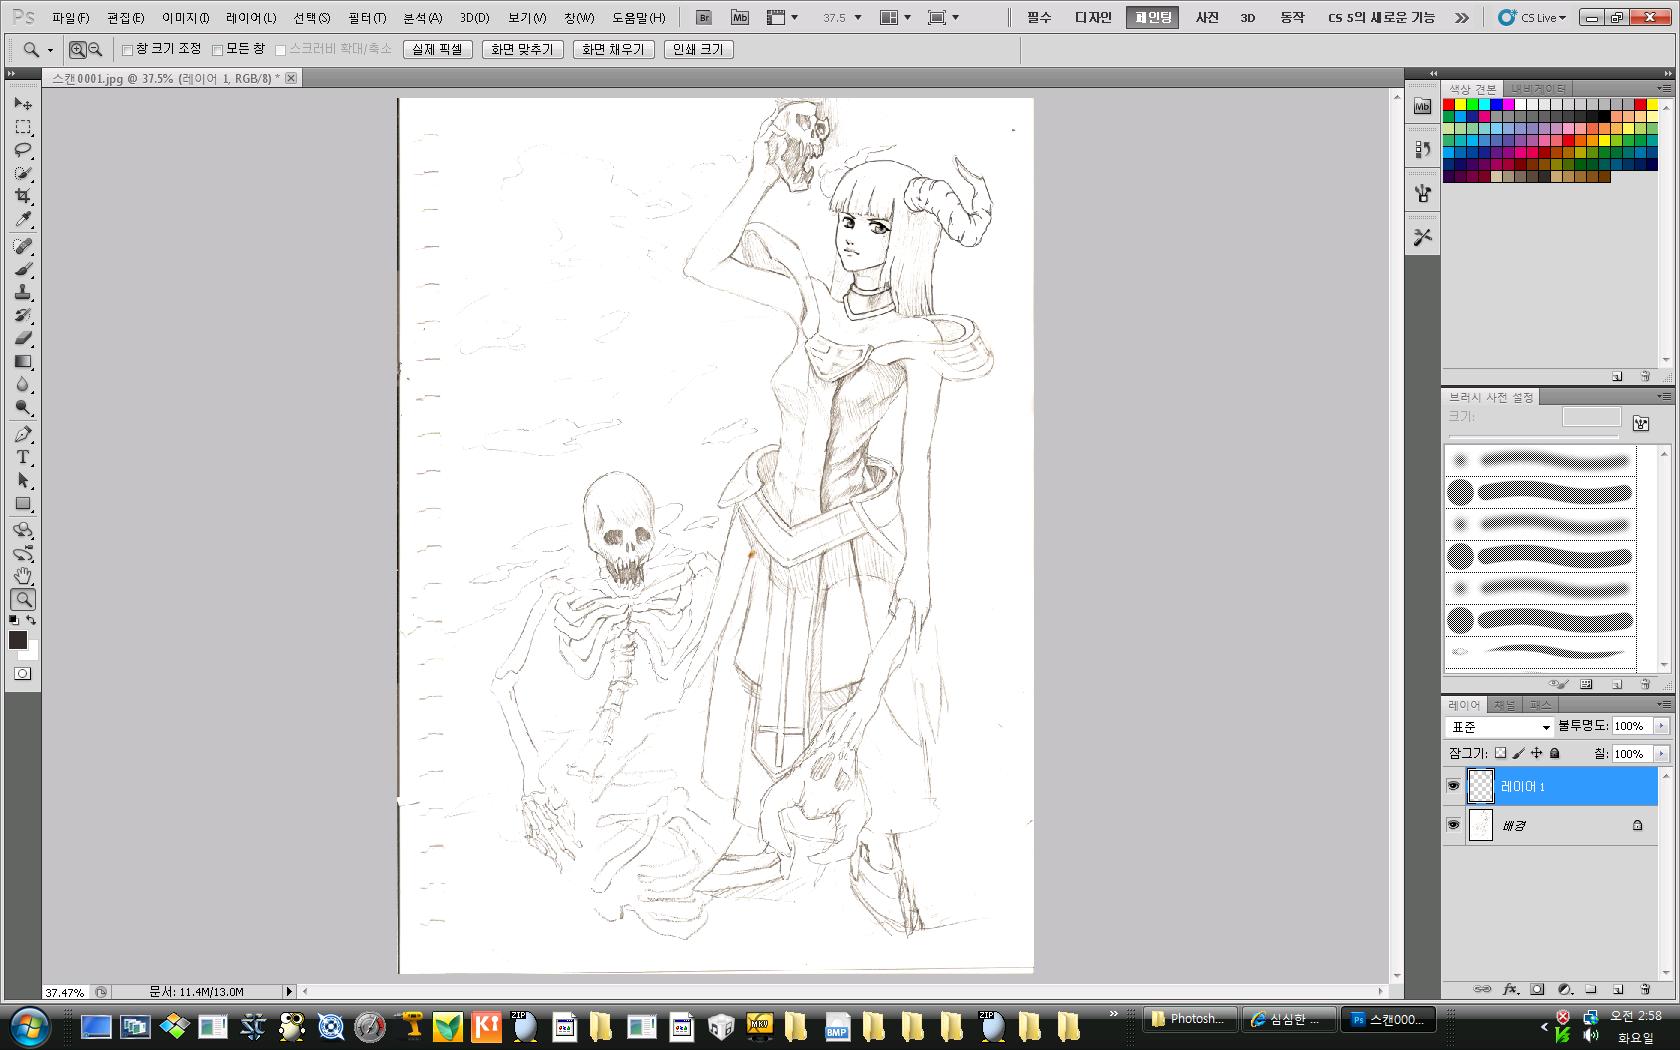Switch to the 내비게이터 tab
1680x1050 pixels.
1538,89
